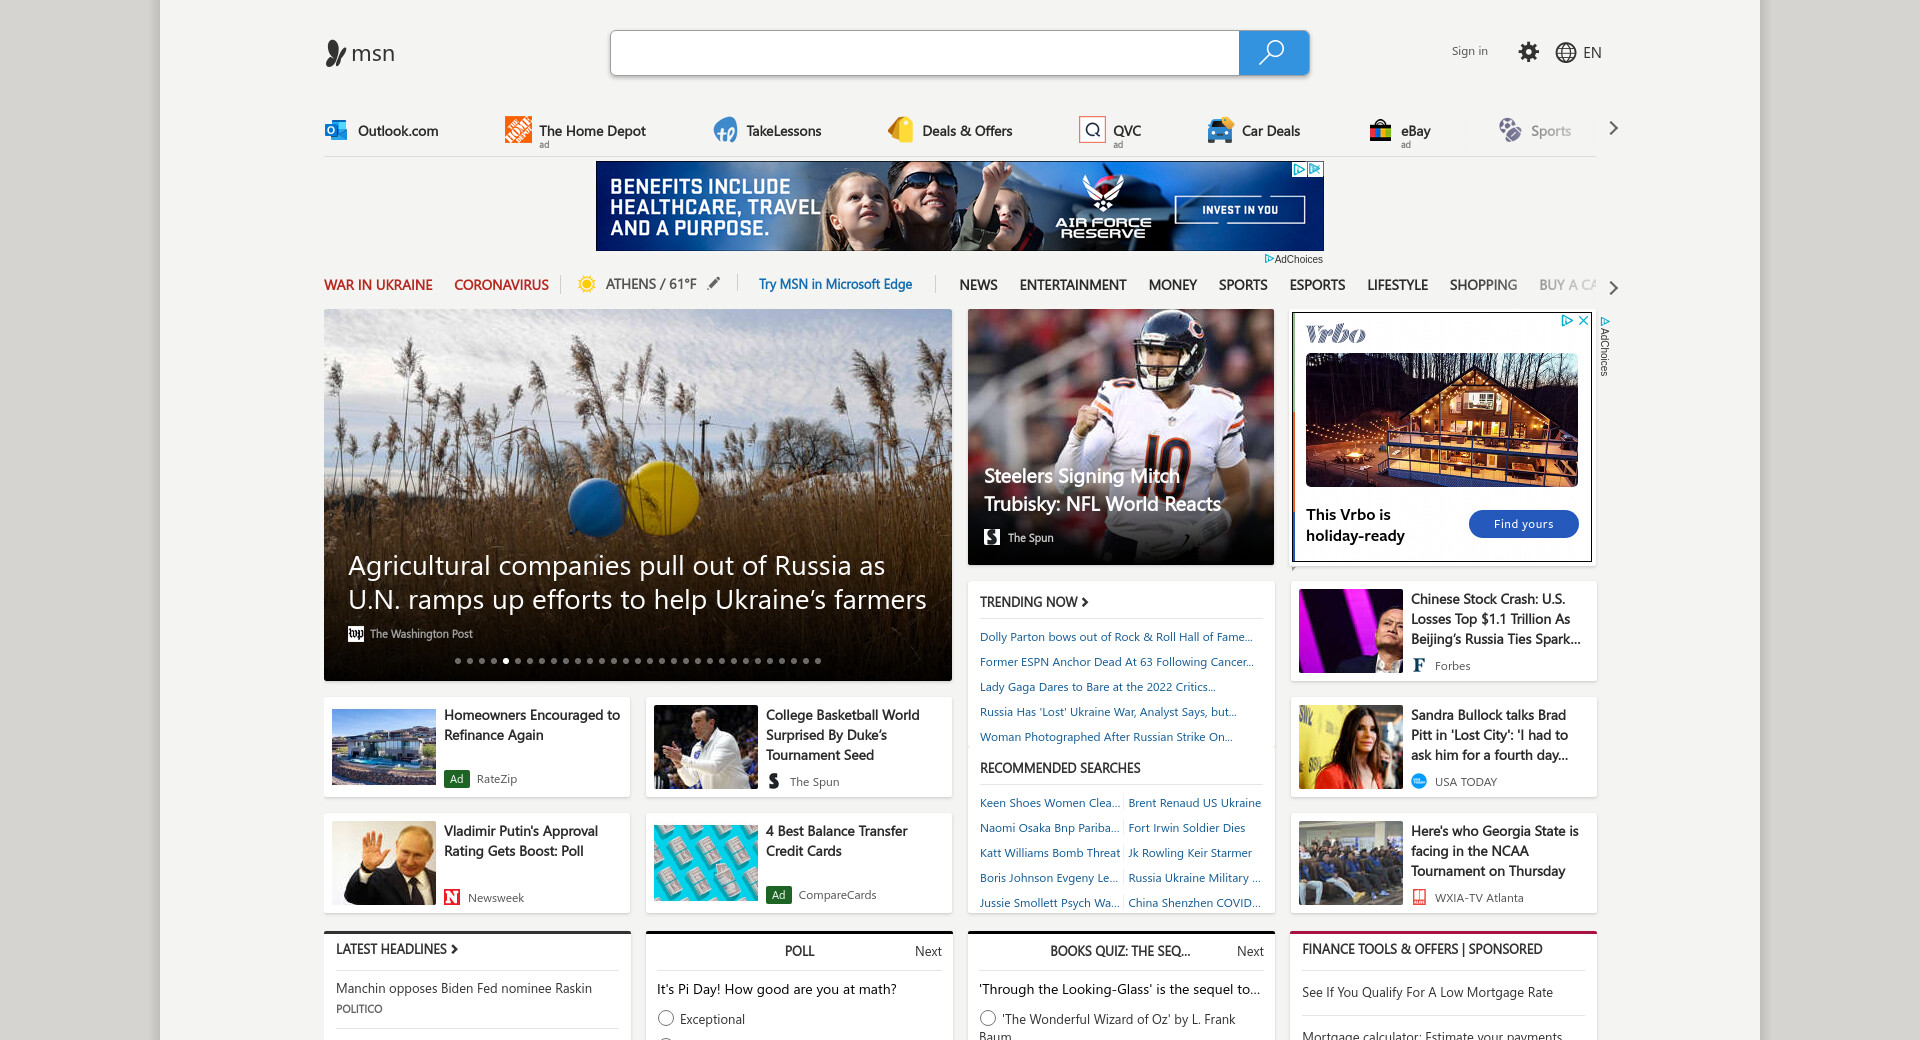This screenshot has height=1040, width=1920.
Task: Expand more categories in navigation bar
Action: (1613, 287)
